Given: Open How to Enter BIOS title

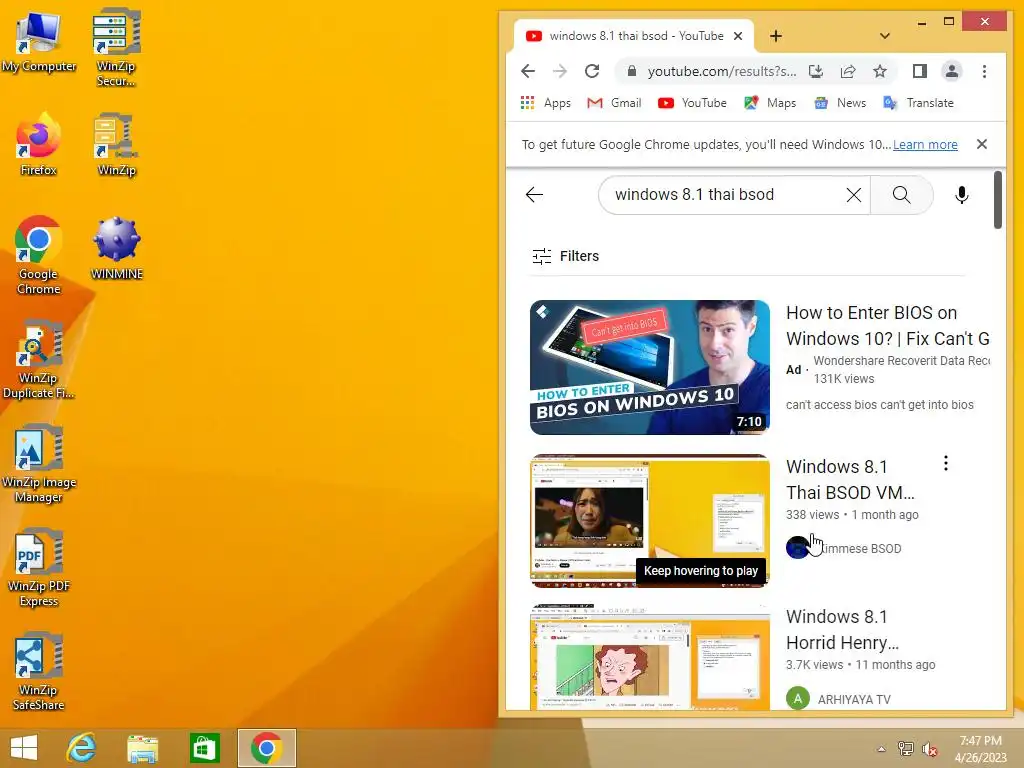Looking at the screenshot, I should click(x=888, y=325).
